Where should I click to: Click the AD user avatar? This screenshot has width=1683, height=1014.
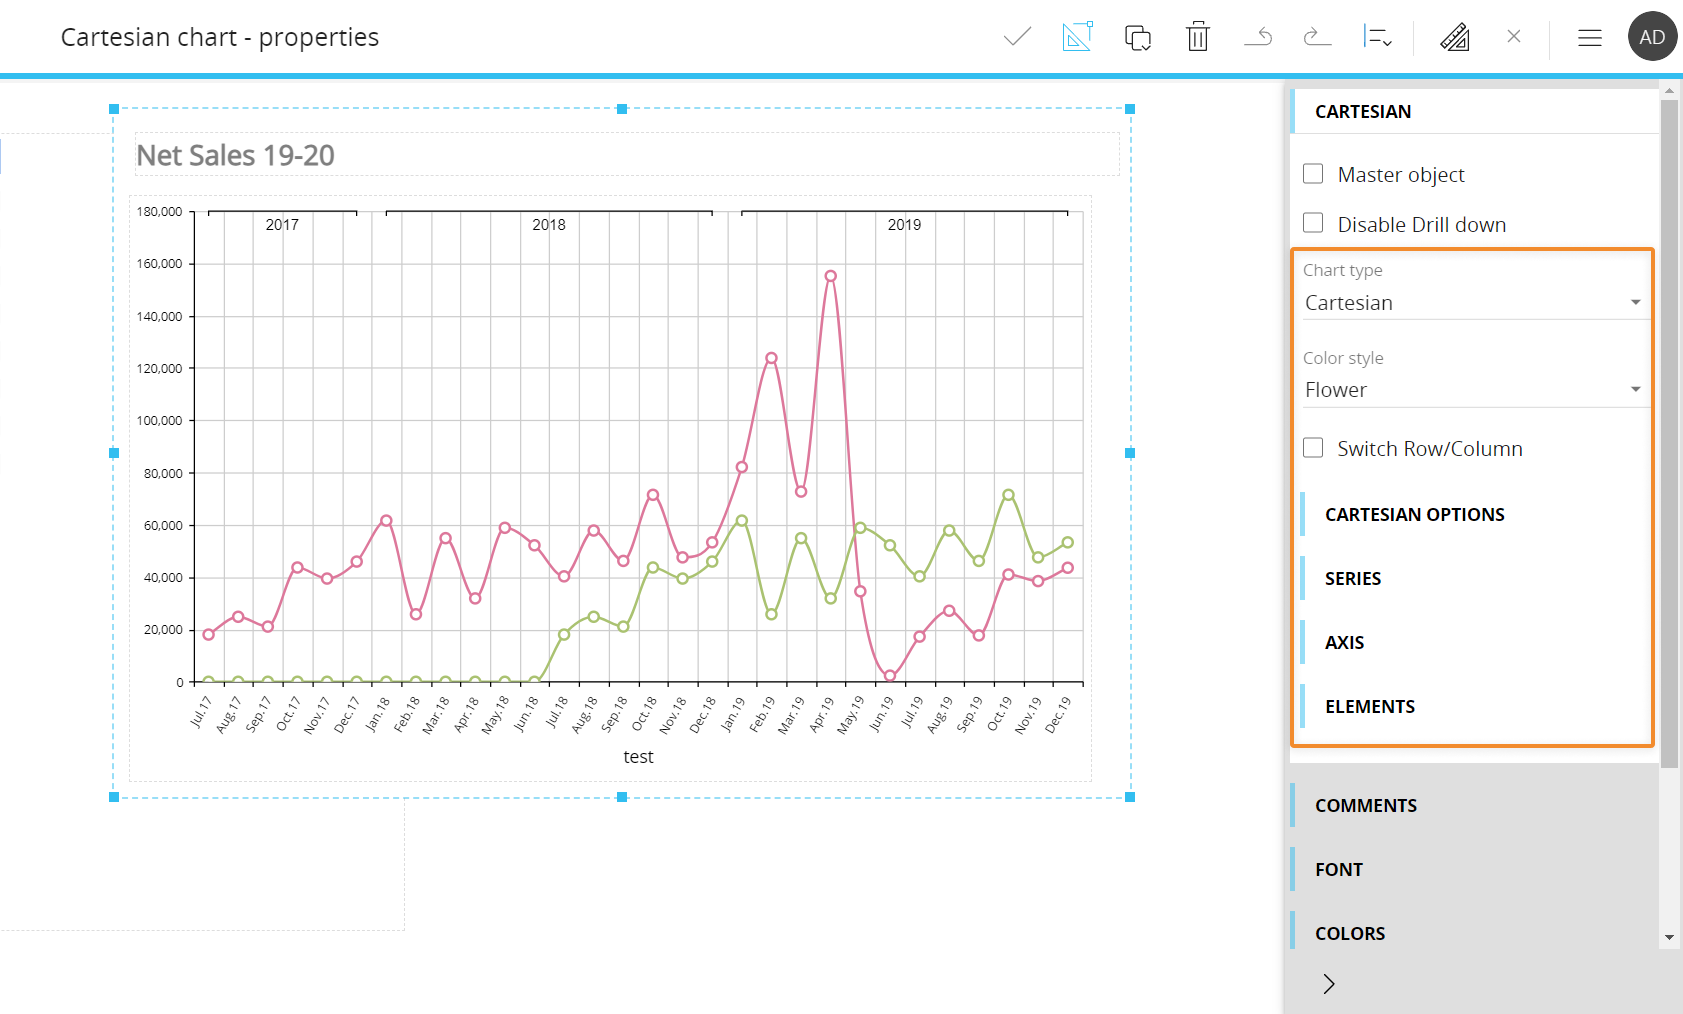click(x=1652, y=37)
